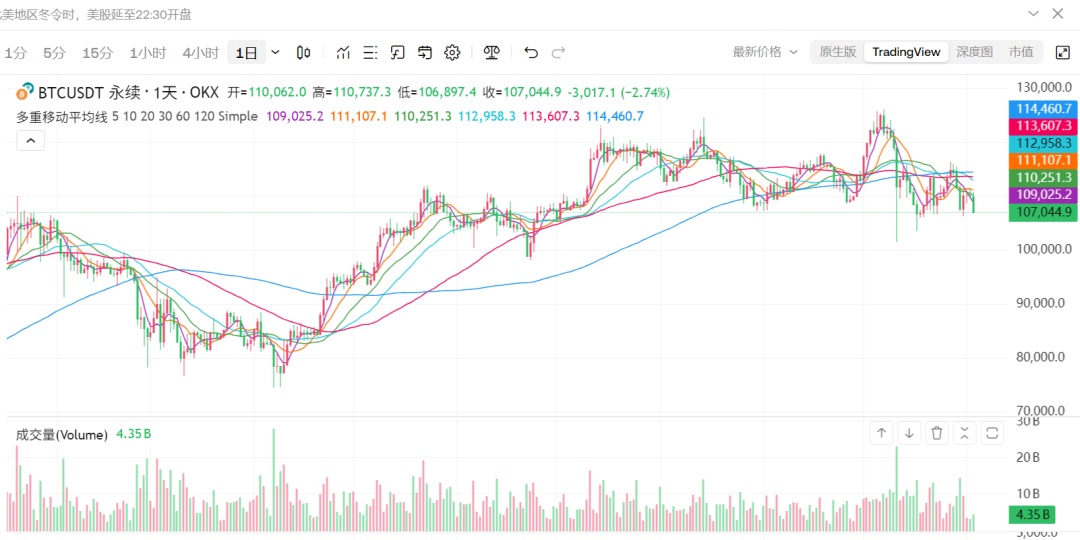Switch to the 深度图 tab
Image resolution: width=1080 pixels, height=540 pixels.
(974, 52)
